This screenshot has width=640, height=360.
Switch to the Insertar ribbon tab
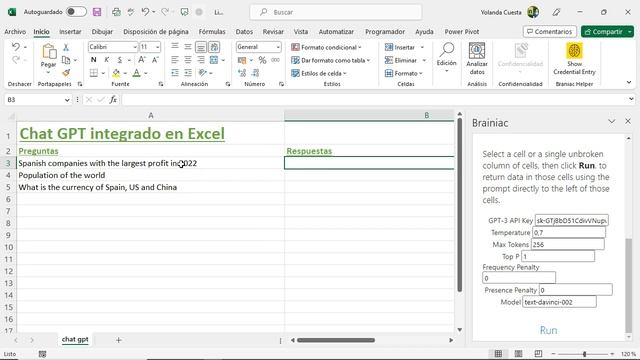coord(70,31)
